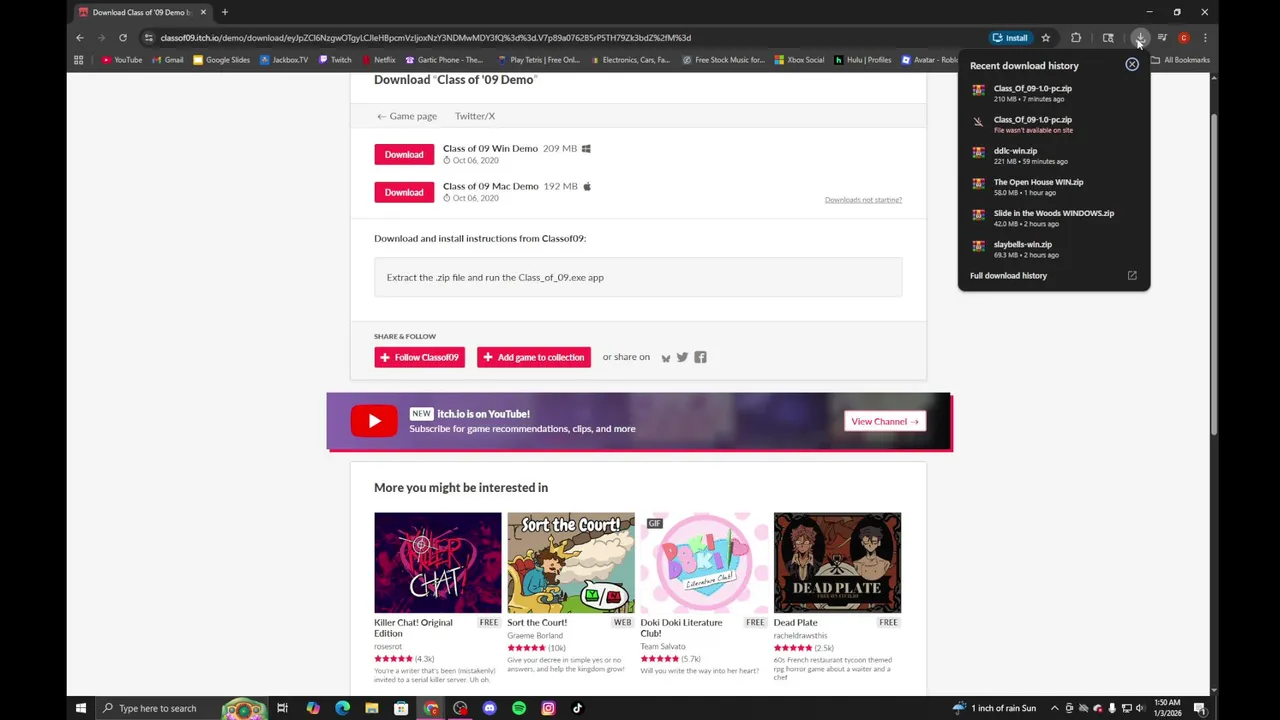
Task: Share on Twitter via bird icon
Action: (682, 357)
